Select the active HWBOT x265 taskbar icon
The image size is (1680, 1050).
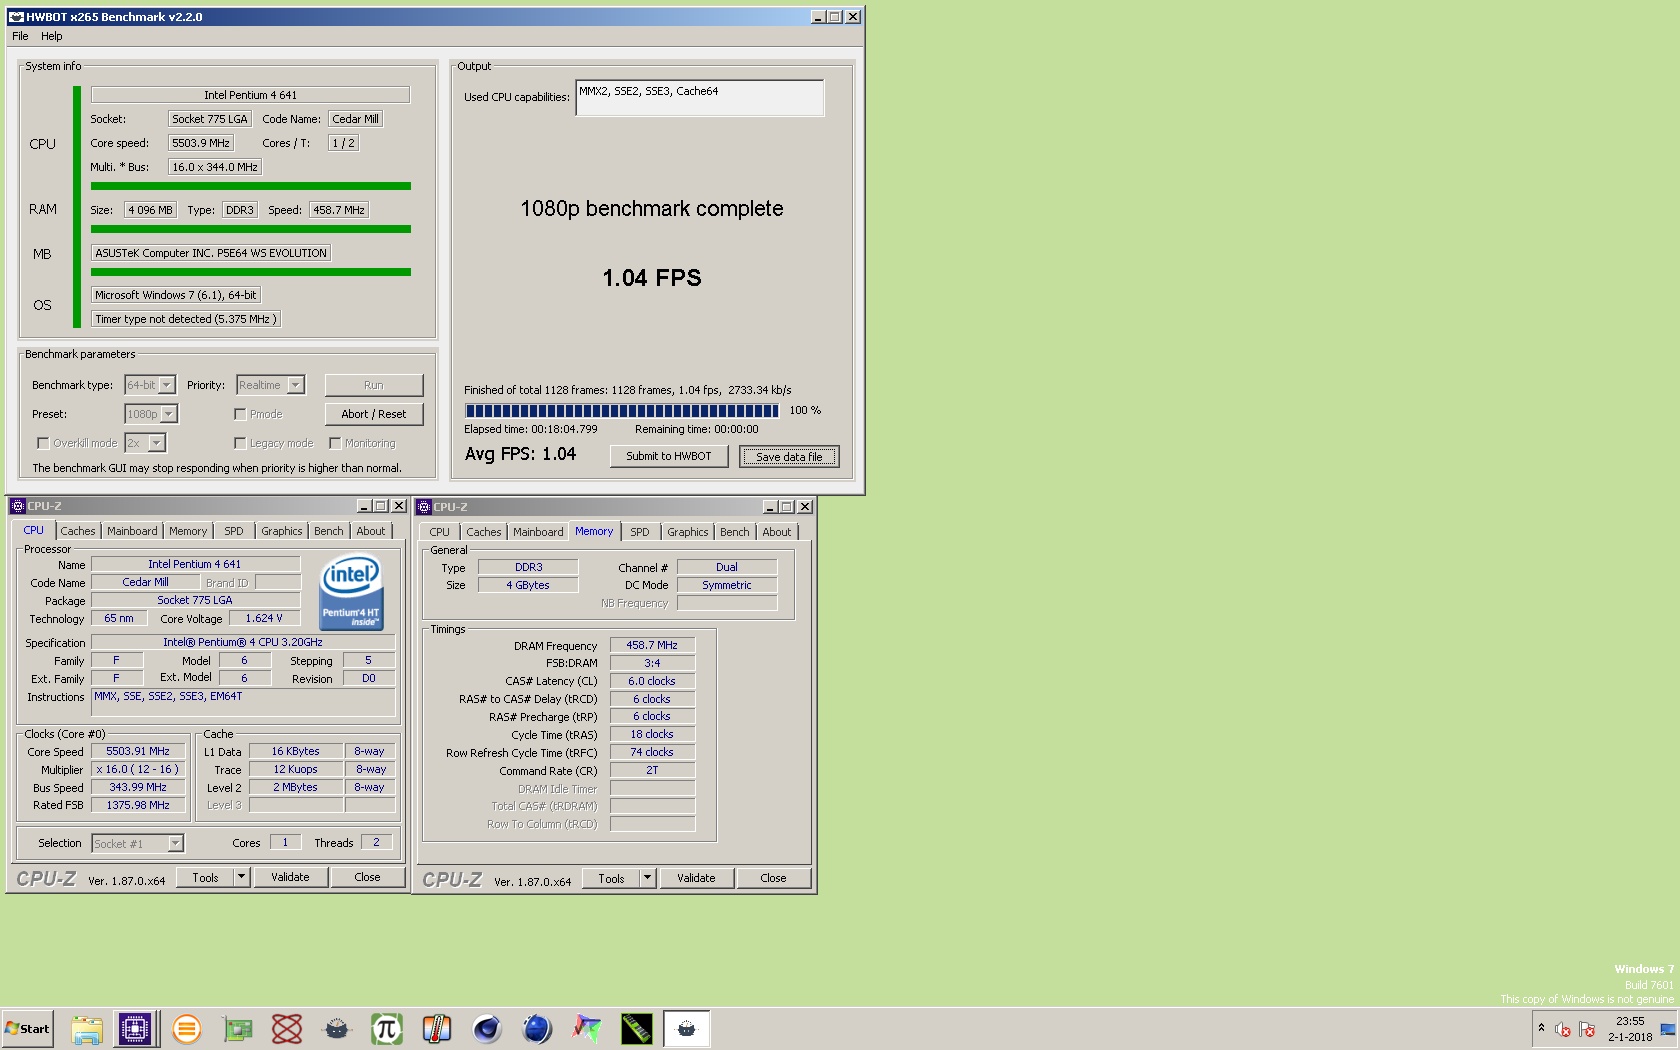[x=687, y=1029]
